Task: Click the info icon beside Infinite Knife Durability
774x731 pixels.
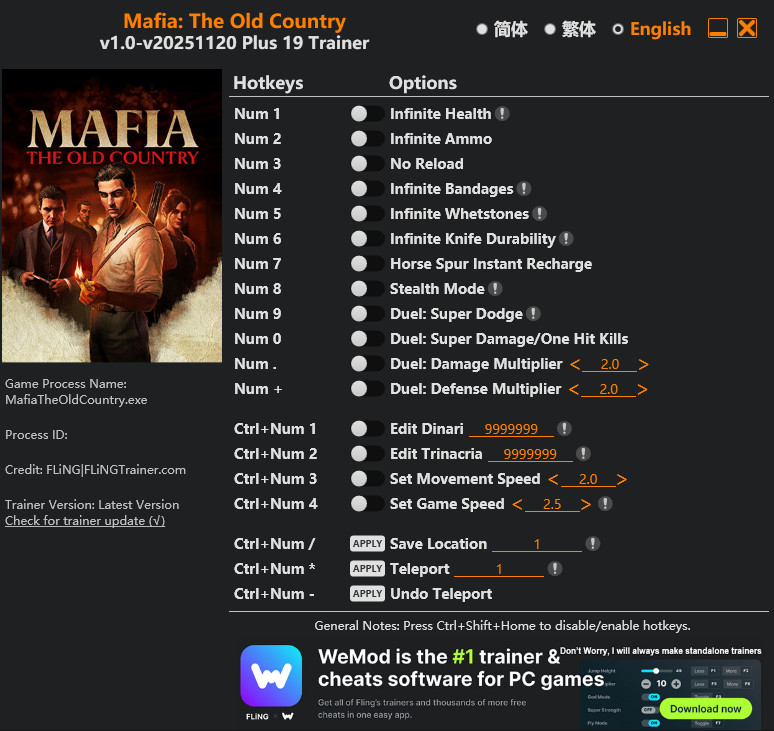Action: click(x=566, y=239)
